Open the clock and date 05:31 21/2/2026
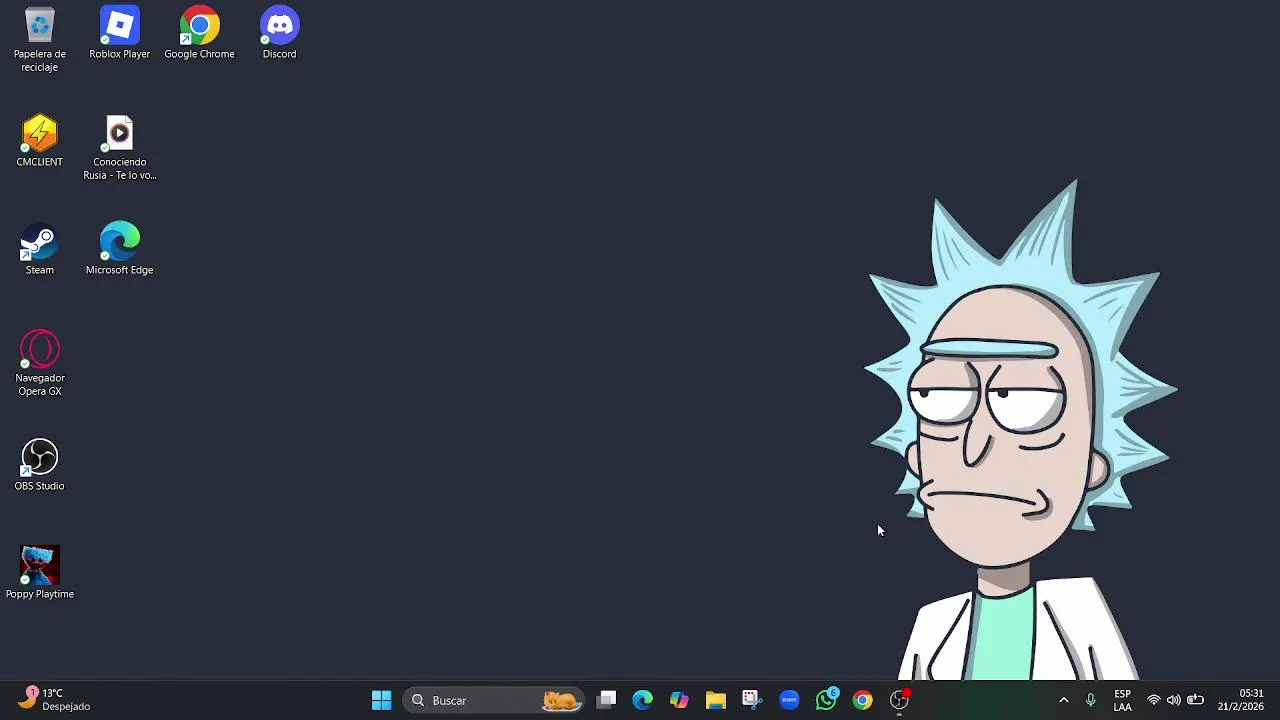 point(1240,700)
